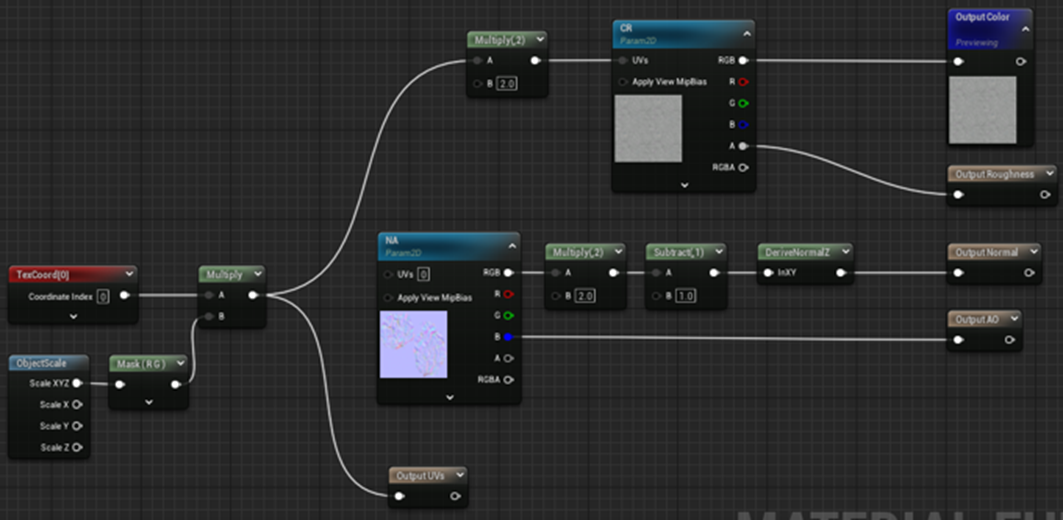Image resolution: width=1063 pixels, height=520 pixels.
Task: Click the TexCoord Coordinate Index output pin
Action: click(x=124, y=296)
